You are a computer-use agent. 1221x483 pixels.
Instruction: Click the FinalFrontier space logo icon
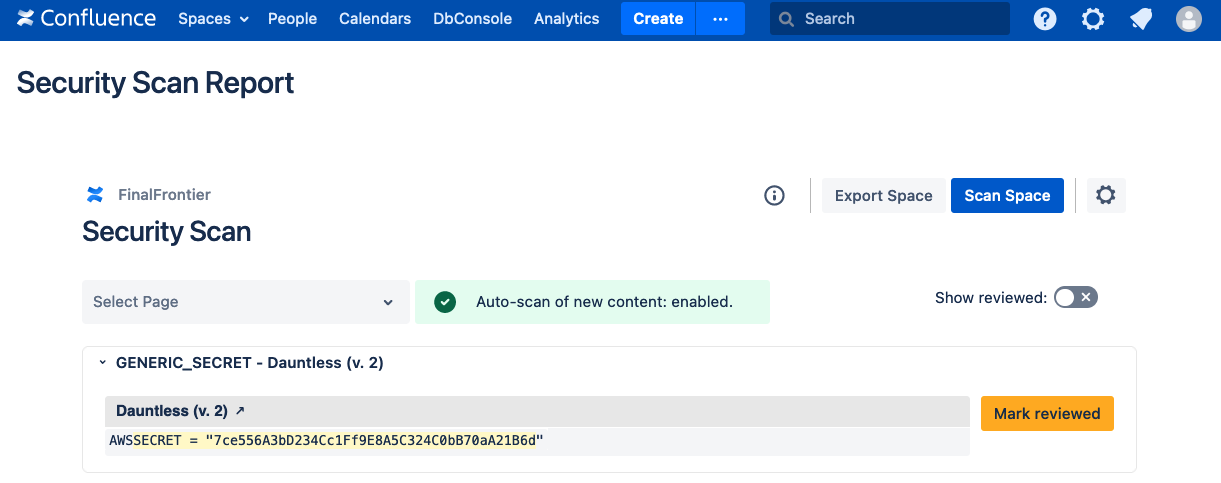[95, 195]
